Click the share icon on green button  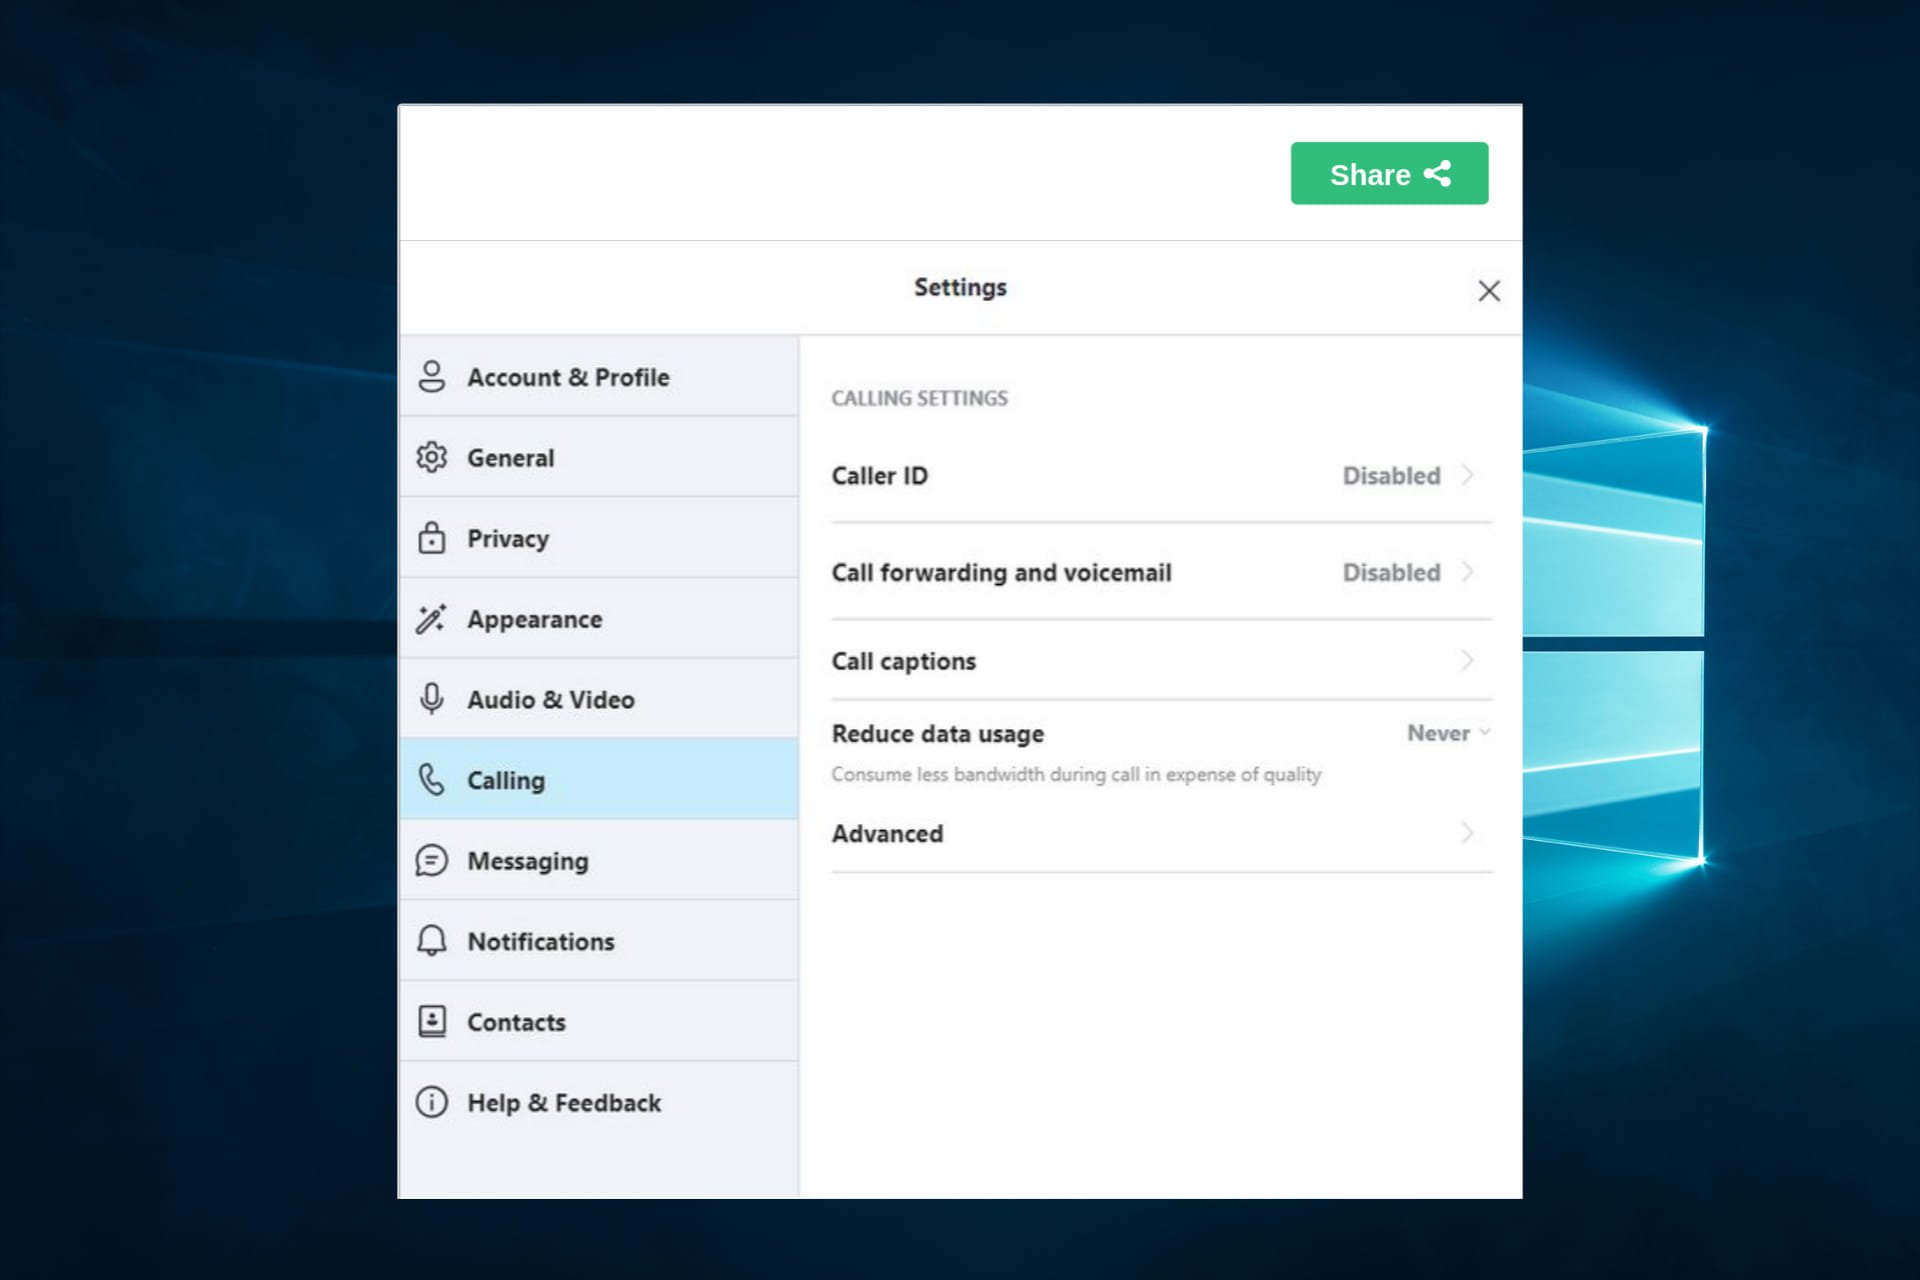pos(1438,174)
